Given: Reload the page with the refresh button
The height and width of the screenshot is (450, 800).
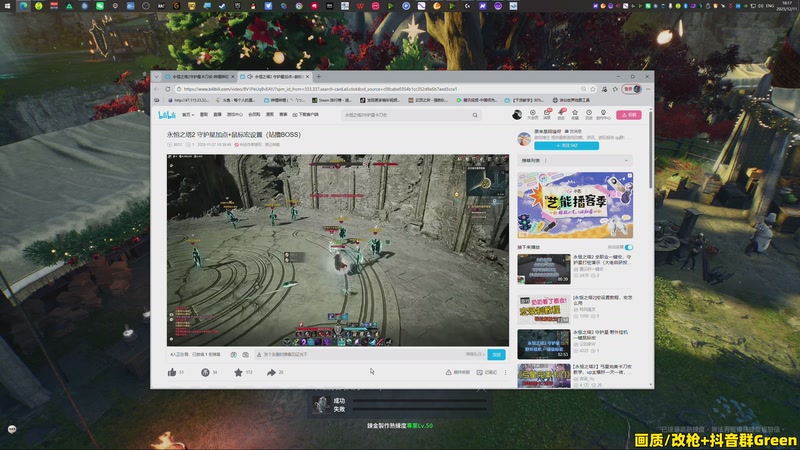Looking at the screenshot, I should (167, 89).
